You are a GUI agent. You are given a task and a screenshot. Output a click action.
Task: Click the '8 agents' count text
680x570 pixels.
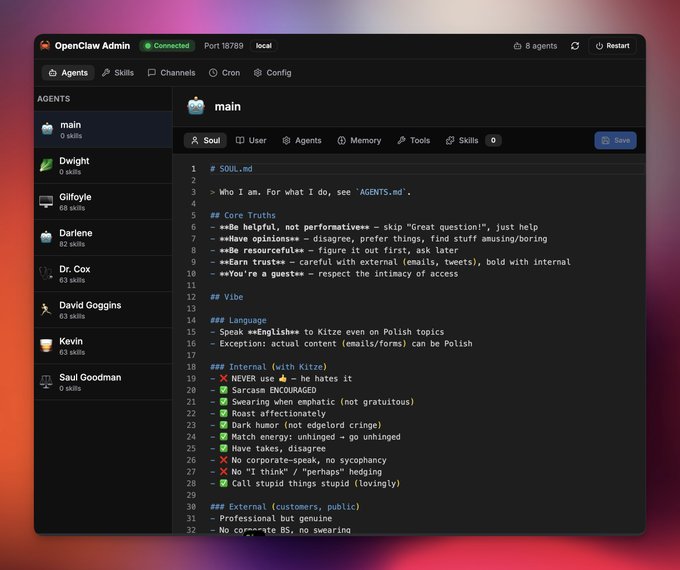[541, 46]
